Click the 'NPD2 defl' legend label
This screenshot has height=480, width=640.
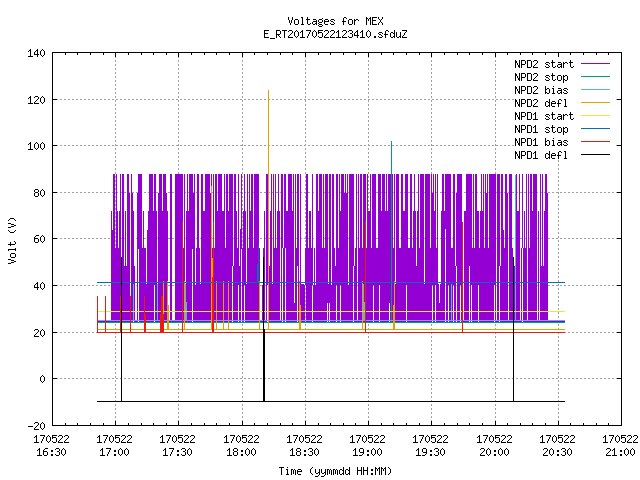(x=541, y=103)
